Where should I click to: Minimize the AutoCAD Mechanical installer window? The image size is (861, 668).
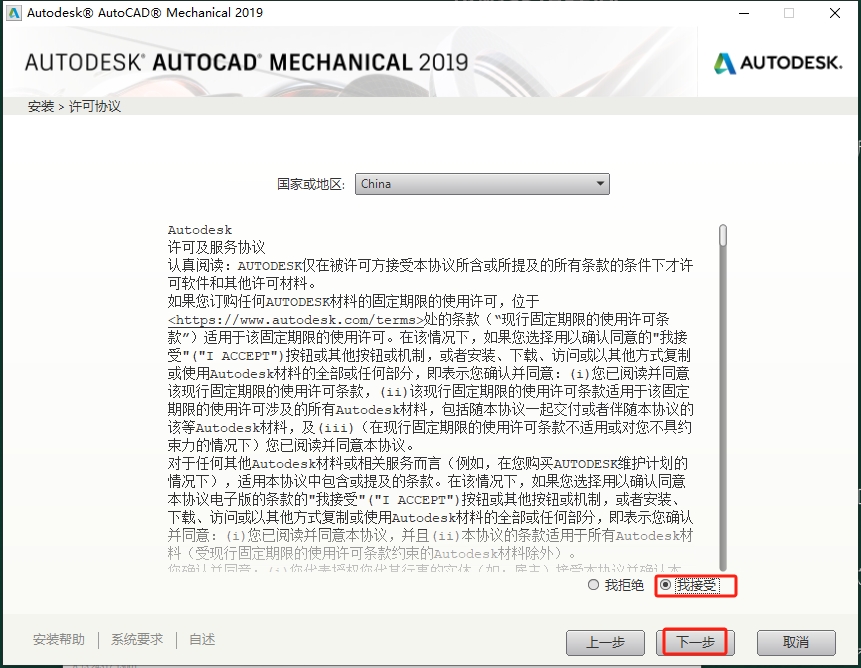point(743,13)
